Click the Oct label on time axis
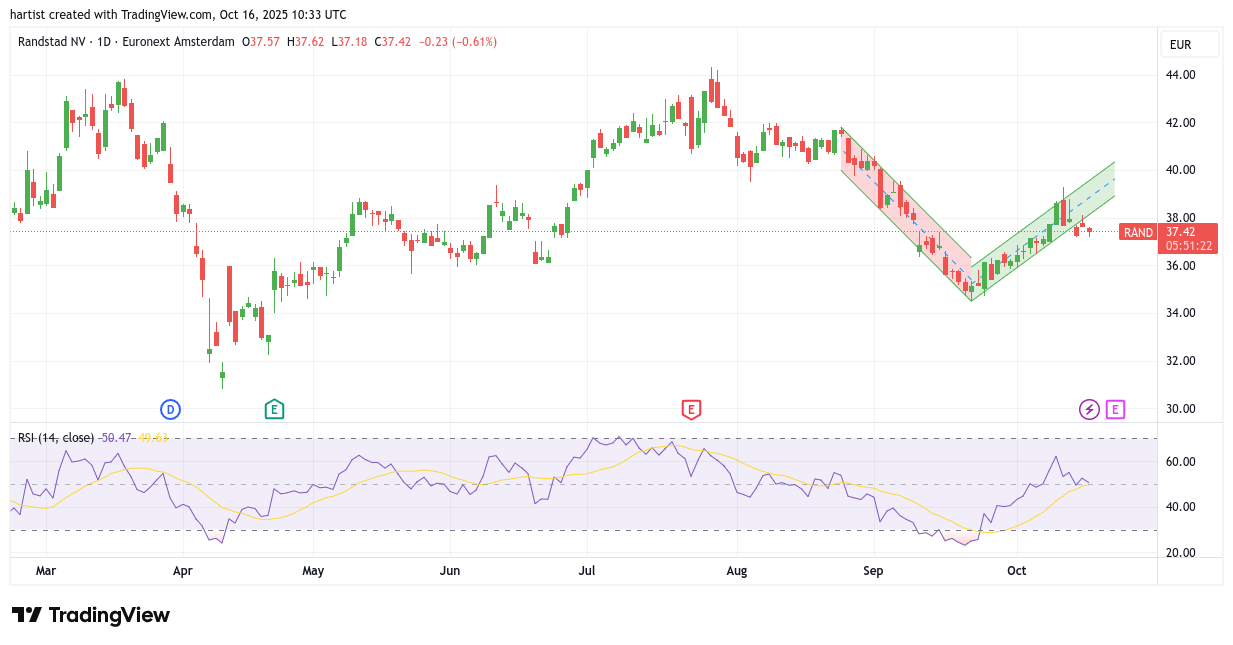 1017,571
